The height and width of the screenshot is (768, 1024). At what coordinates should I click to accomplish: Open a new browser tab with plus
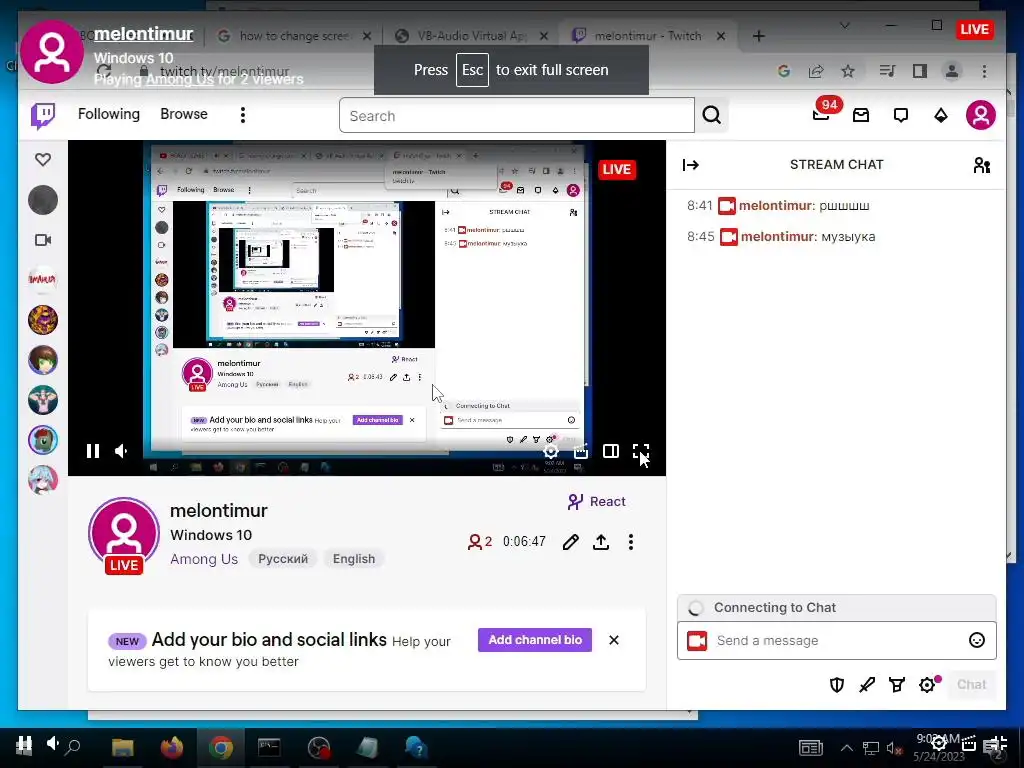point(758,36)
